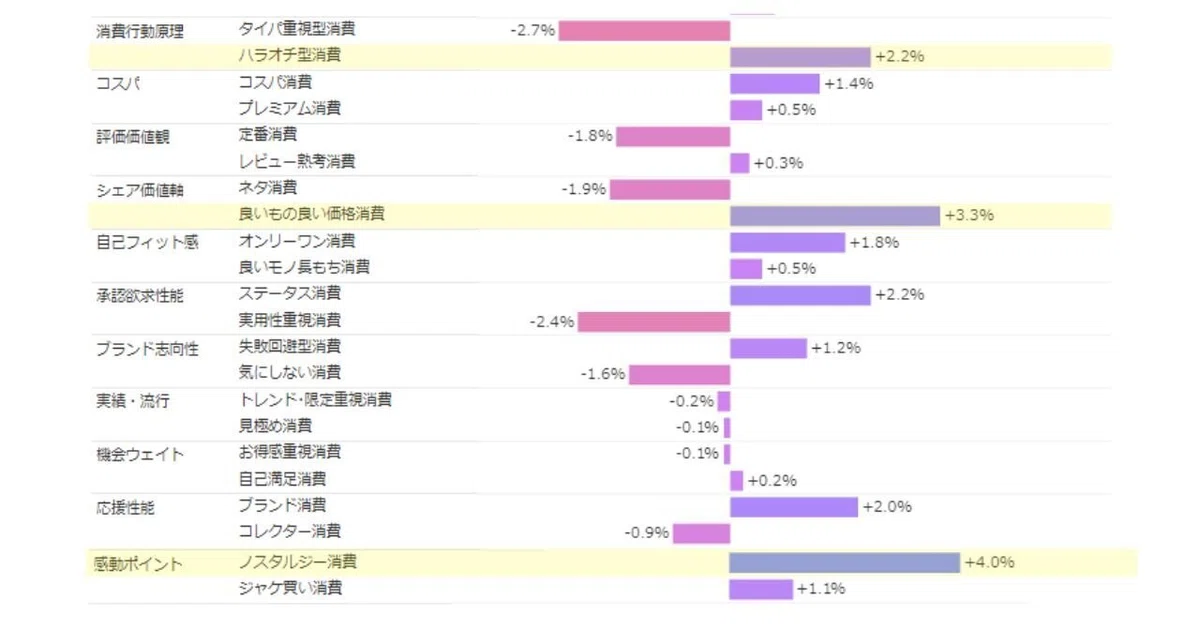
Task: Click the ネタ消費 -1.9% bar
Action: click(x=671, y=189)
